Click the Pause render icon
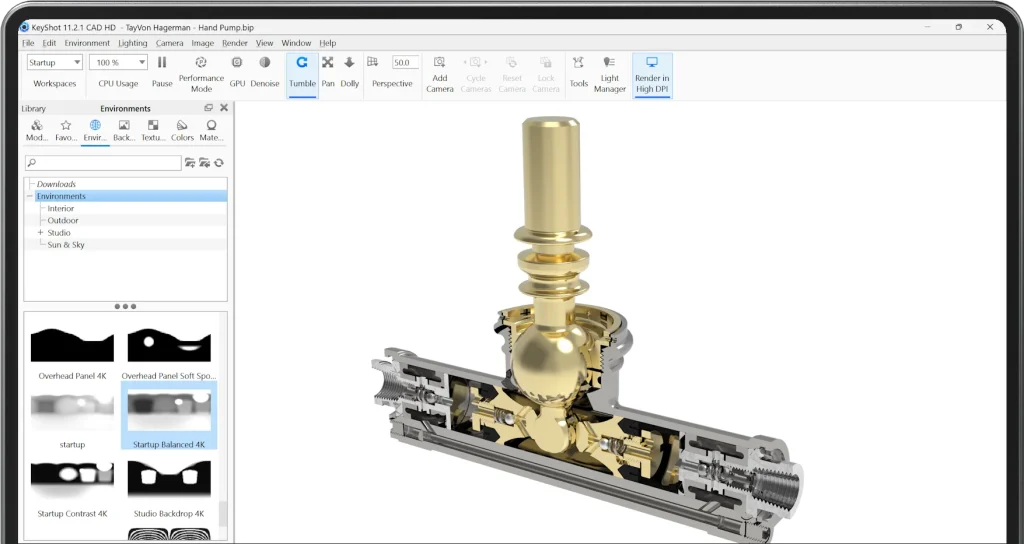 (x=162, y=63)
